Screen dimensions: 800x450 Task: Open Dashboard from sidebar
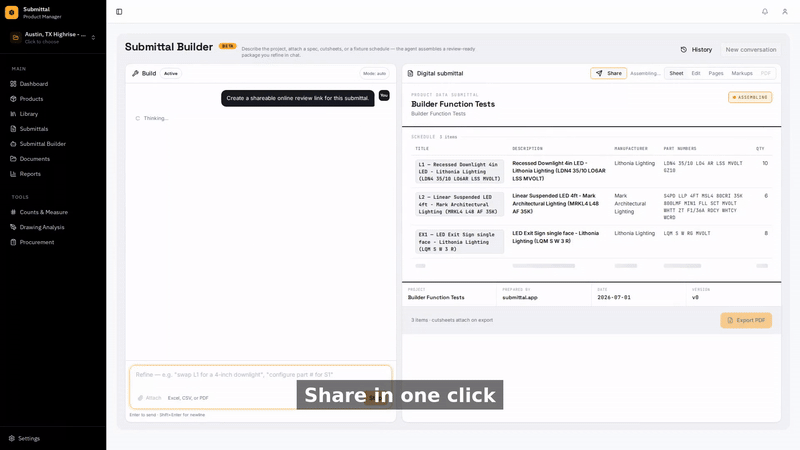[x=34, y=84]
